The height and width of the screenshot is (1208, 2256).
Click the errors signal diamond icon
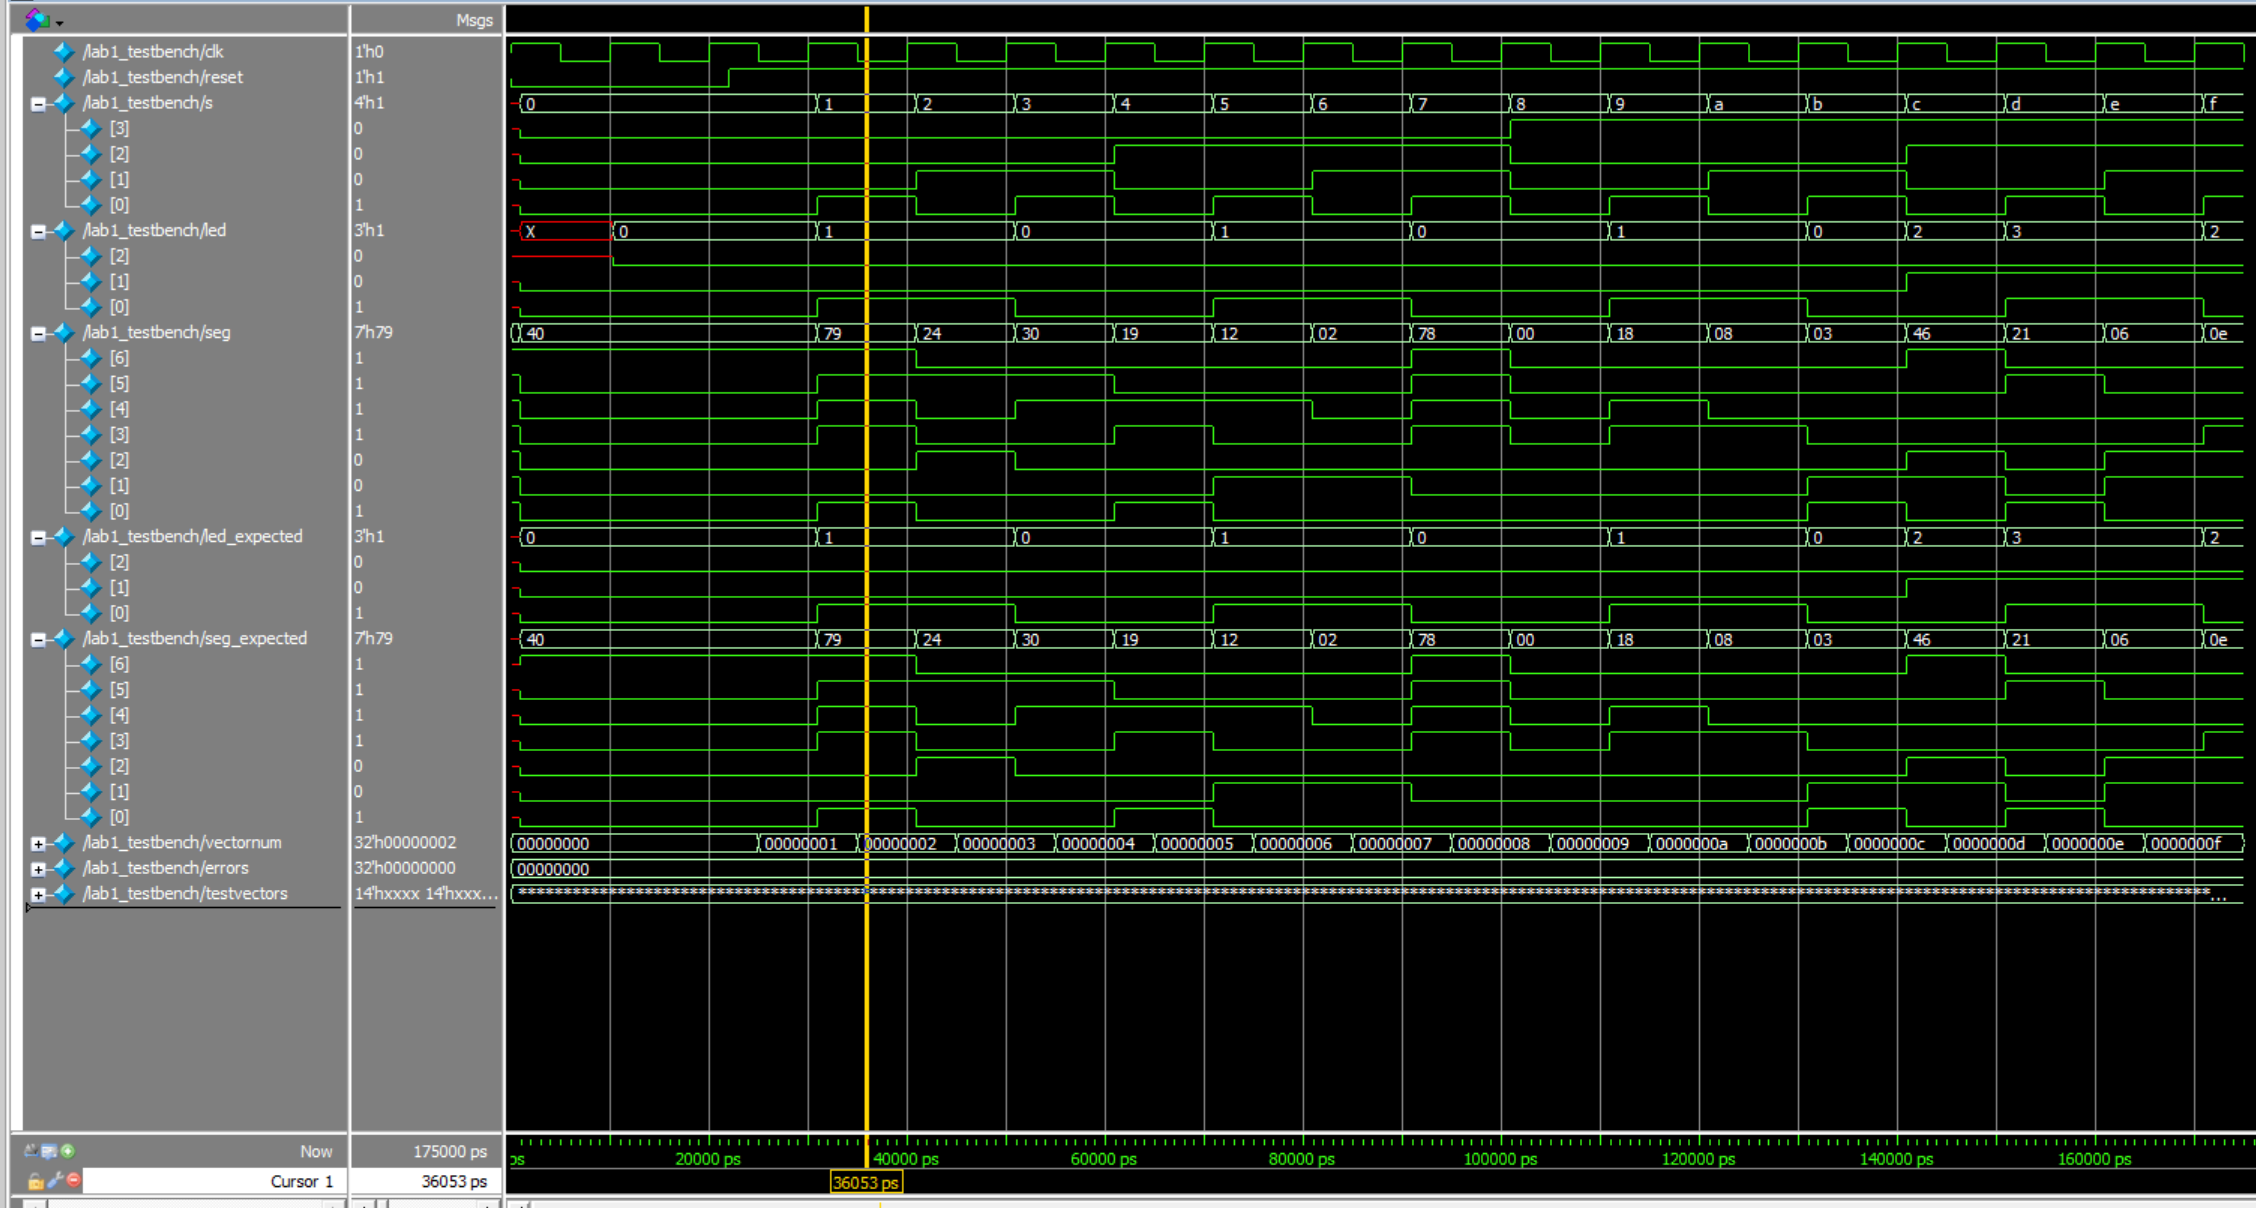[64, 868]
